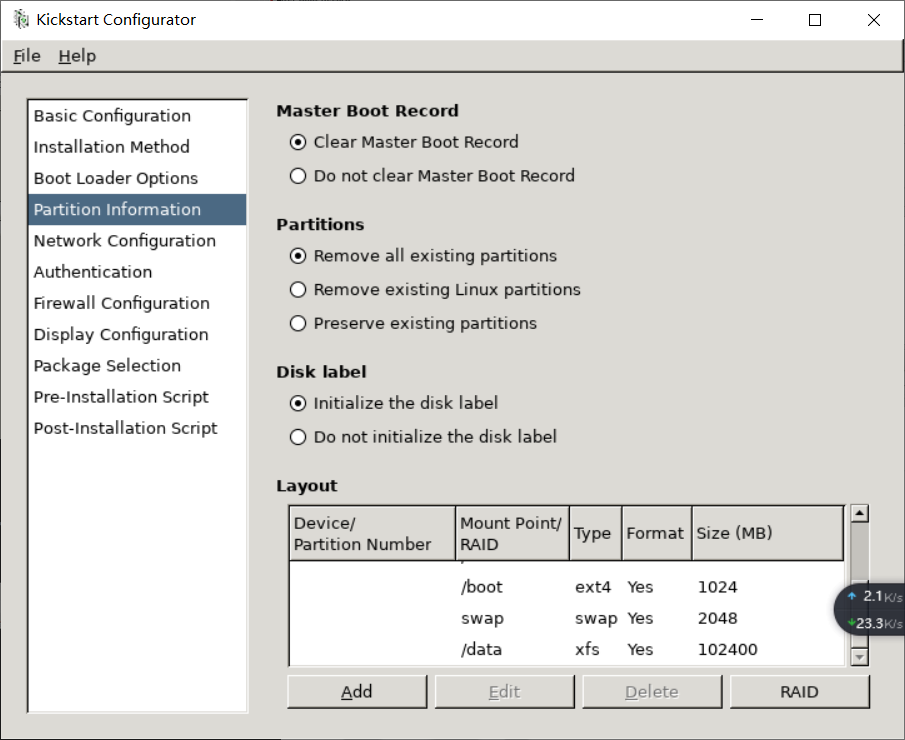Click the RAID button
Screen dimensions: 905x740
point(799,692)
